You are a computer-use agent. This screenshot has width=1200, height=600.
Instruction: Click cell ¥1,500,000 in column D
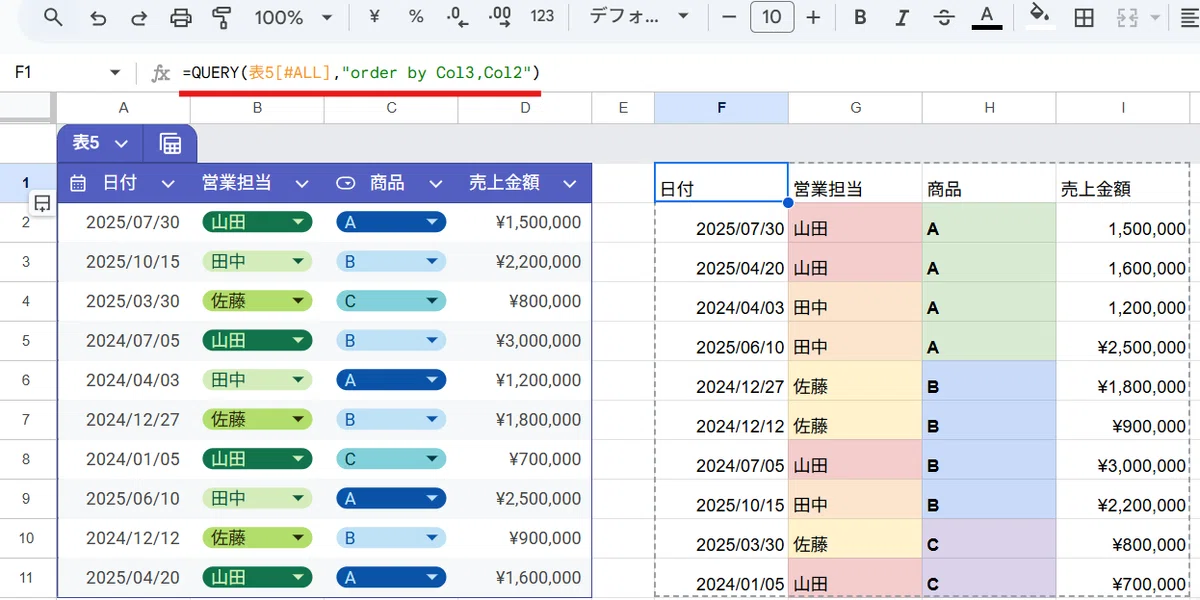tap(525, 222)
